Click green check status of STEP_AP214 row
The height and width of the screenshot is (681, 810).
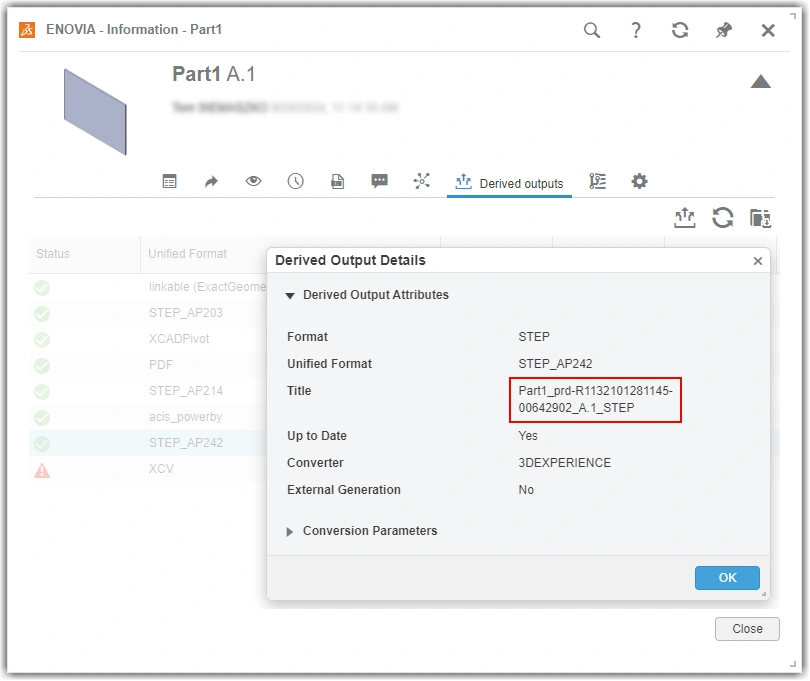[x=42, y=392]
